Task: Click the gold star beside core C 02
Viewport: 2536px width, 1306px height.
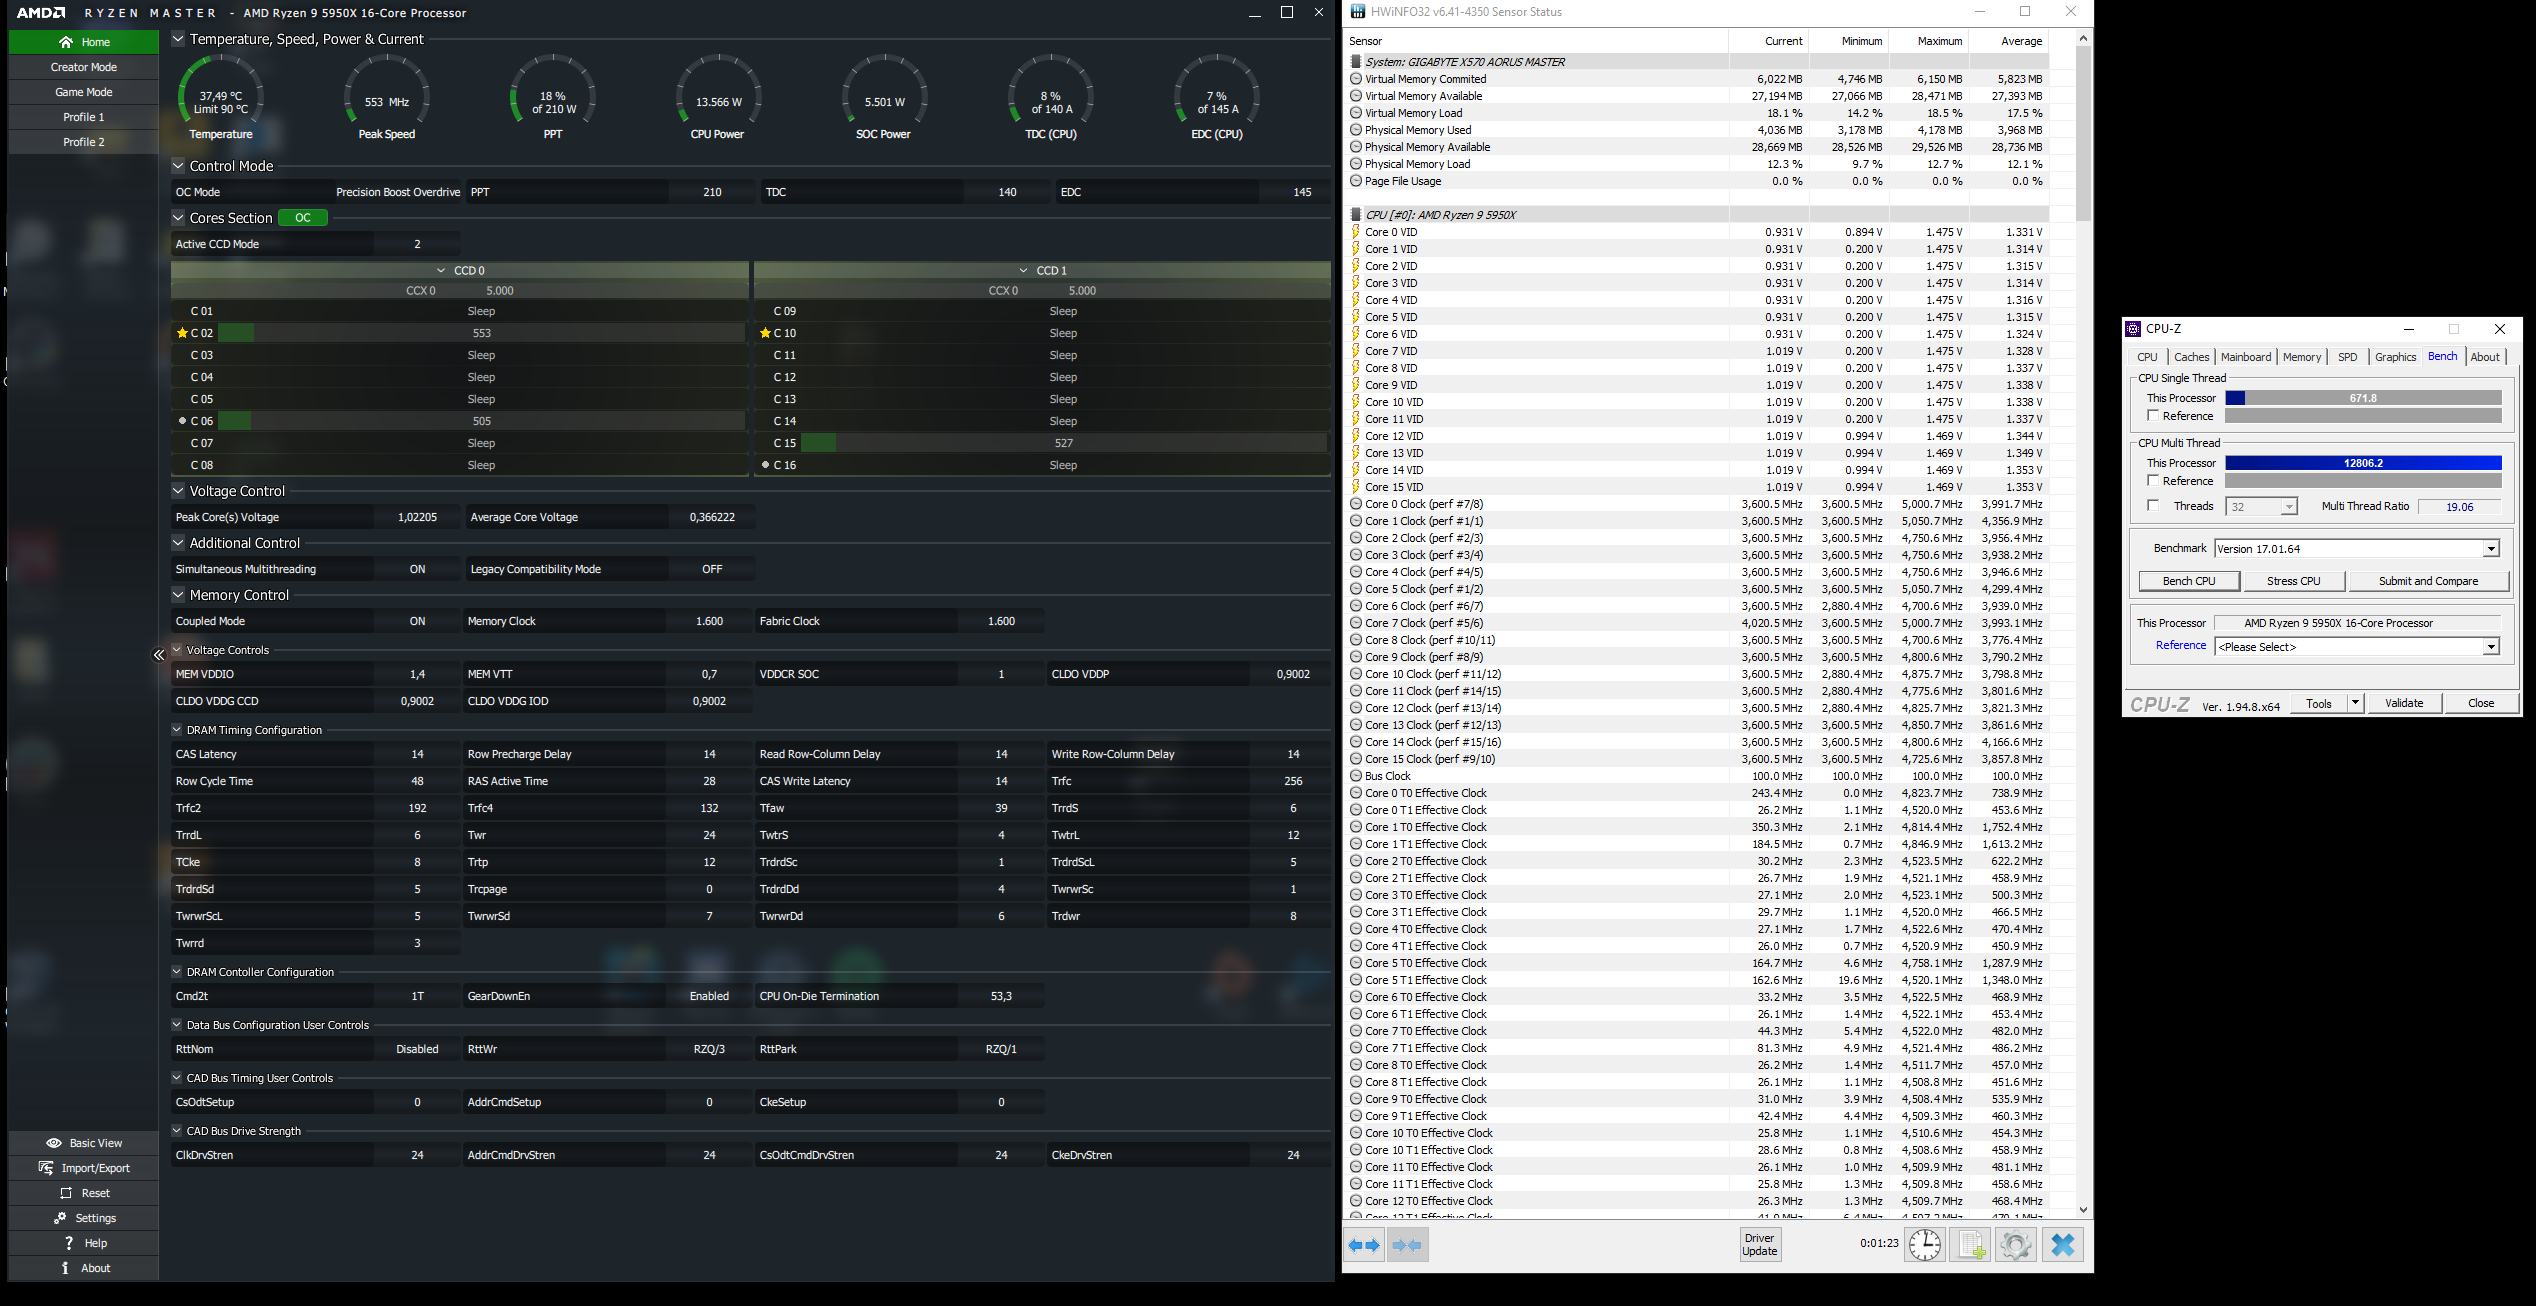Action: (182, 333)
